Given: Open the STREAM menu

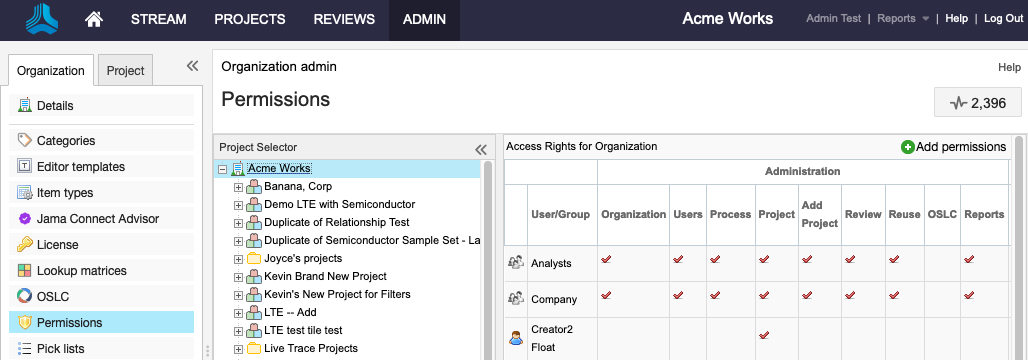Looking at the screenshot, I should pyautogui.click(x=159, y=19).
